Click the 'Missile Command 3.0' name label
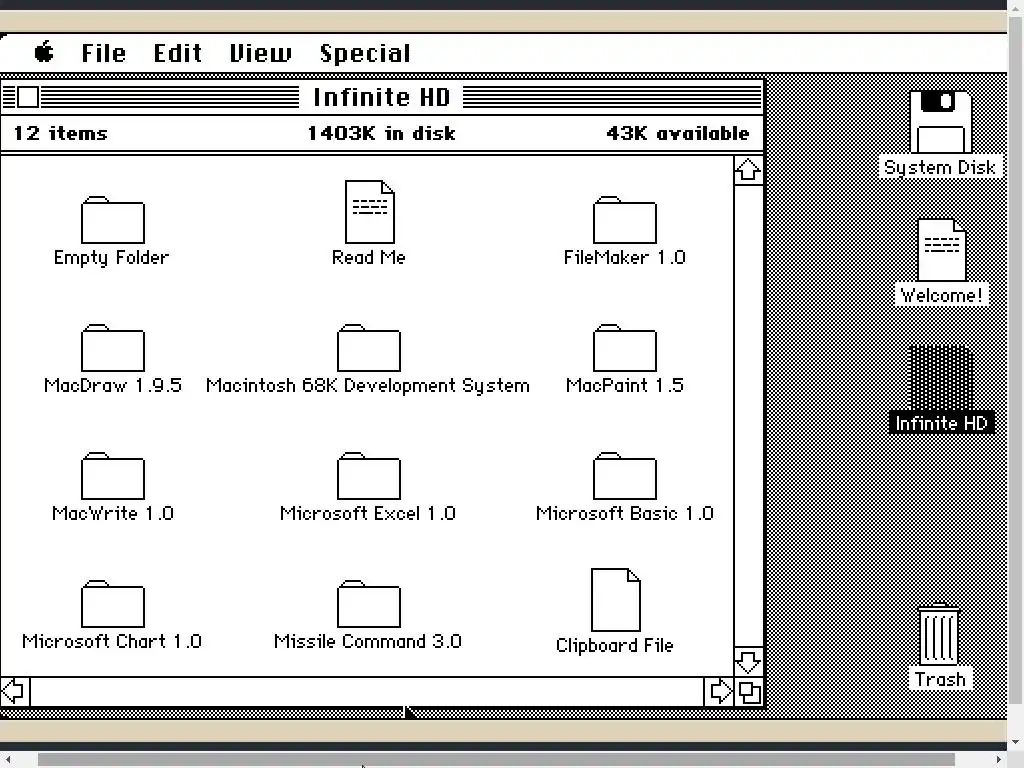Image resolution: width=1024 pixels, height=768 pixels. tap(368, 641)
